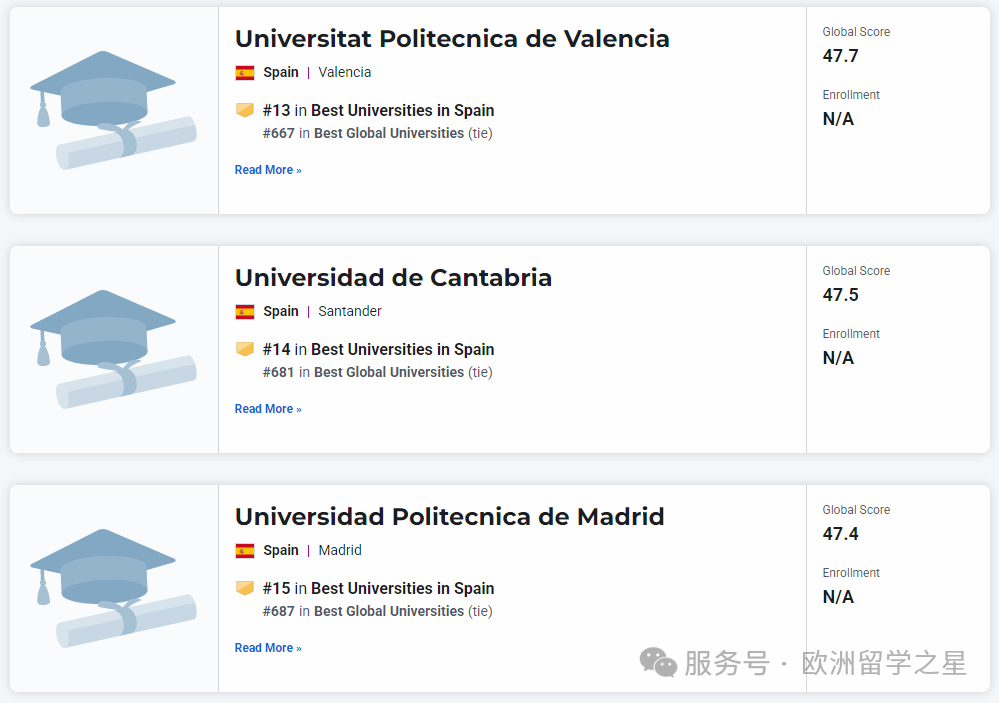The width and height of the screenshot is (999, 703).
Task: Click the Spain flag icon beside Santander
Action: click(x=245, y=311)
